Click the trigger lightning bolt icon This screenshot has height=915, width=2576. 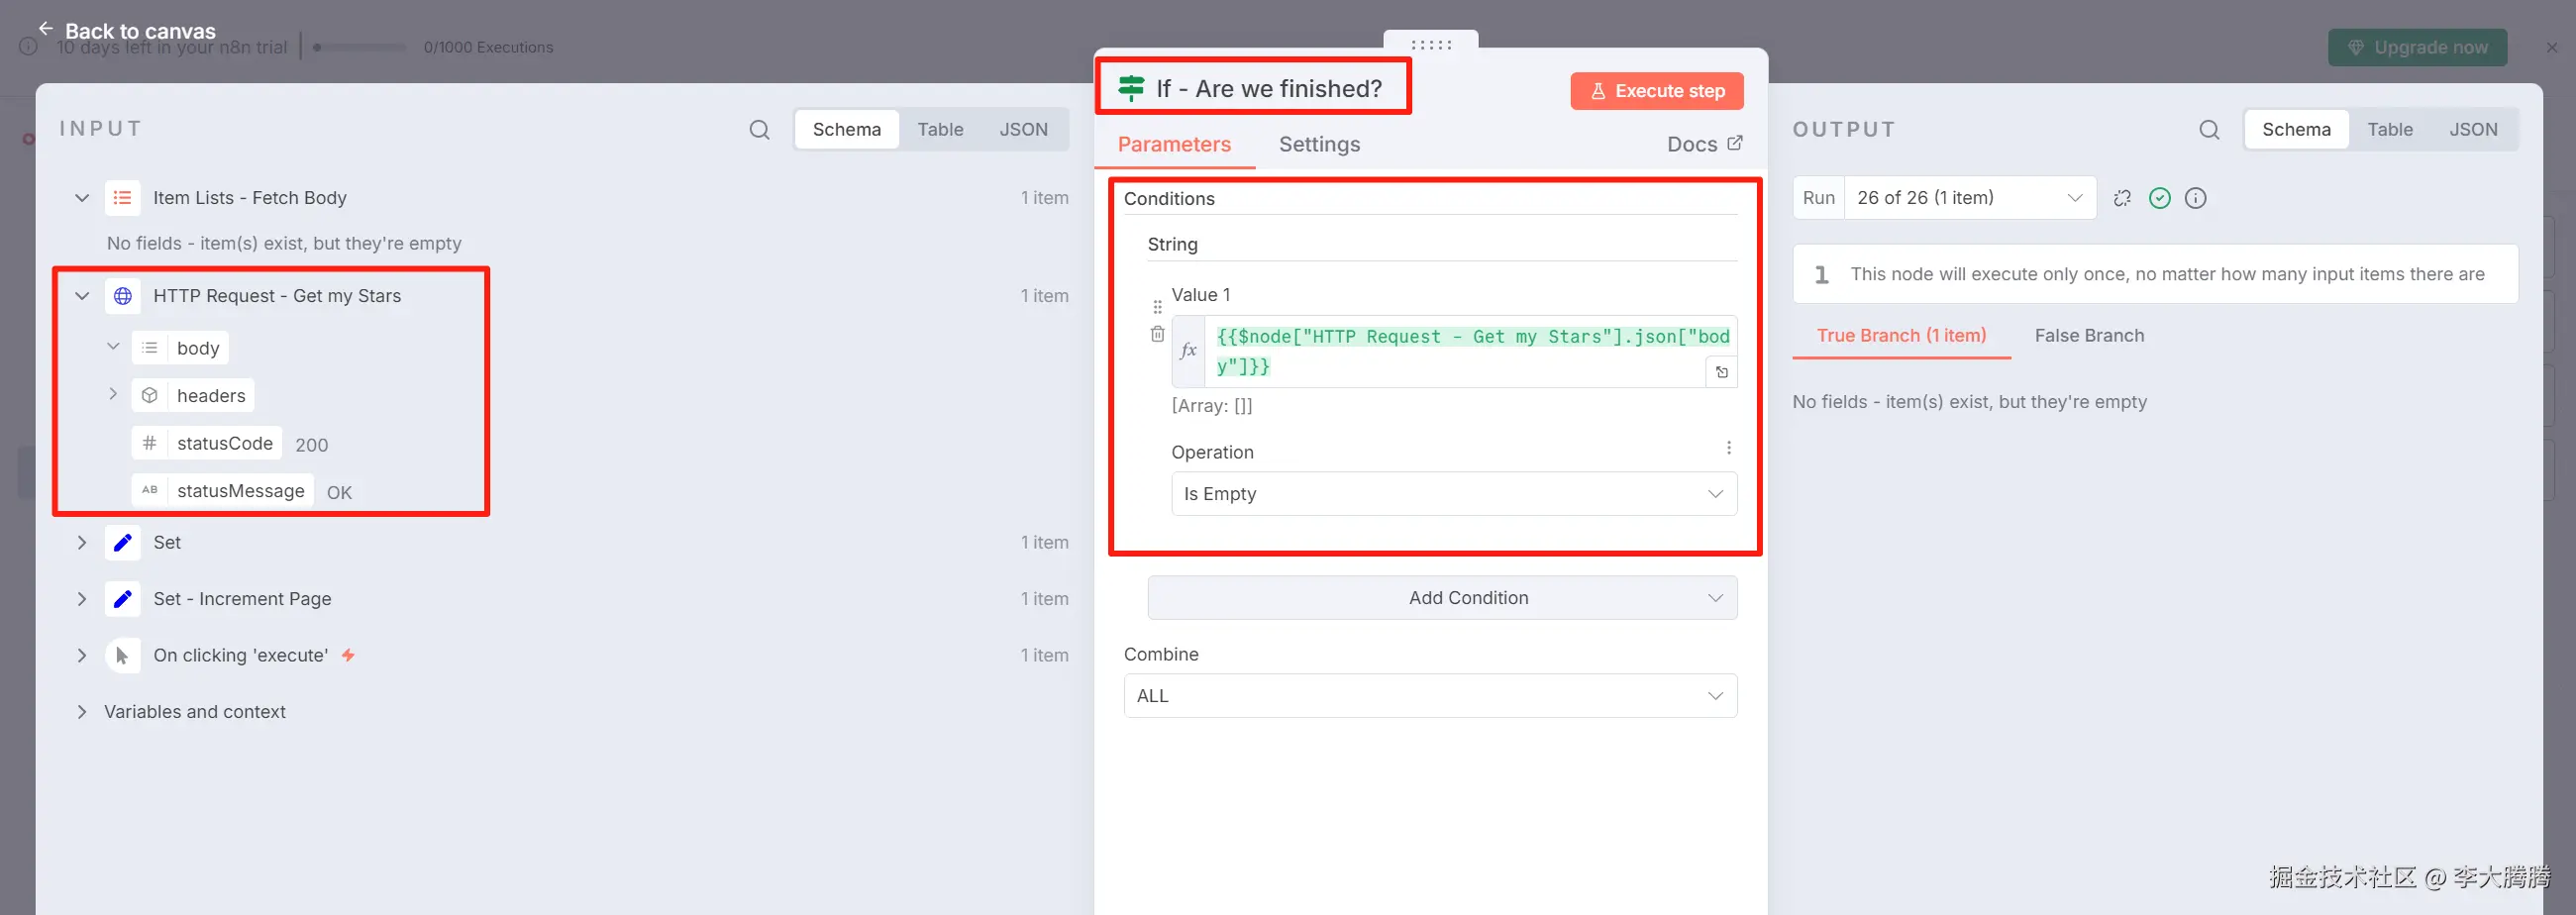click(348, 655)
